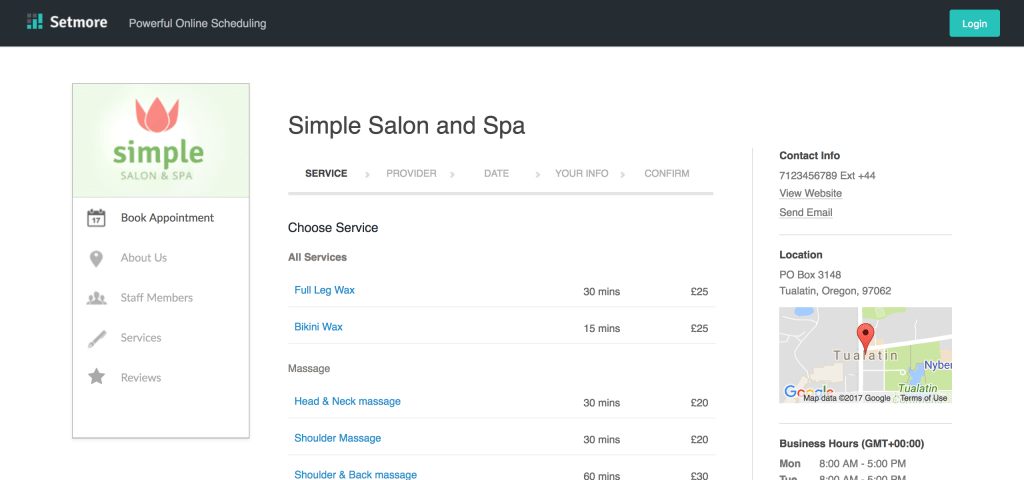
Task: Click the £25 price of Bikini Wax
Action: coord(699,328)
